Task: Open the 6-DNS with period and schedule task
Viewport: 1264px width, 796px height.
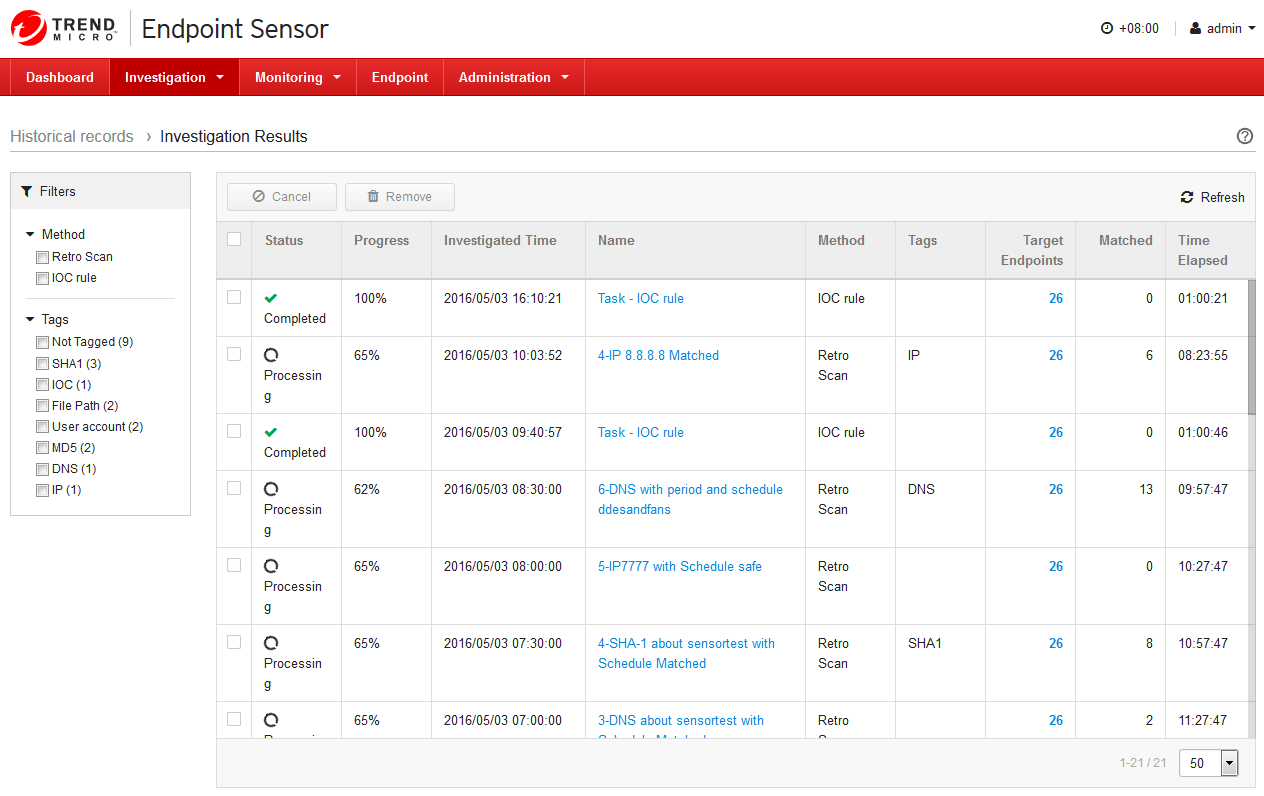Action: click(690, 490)
